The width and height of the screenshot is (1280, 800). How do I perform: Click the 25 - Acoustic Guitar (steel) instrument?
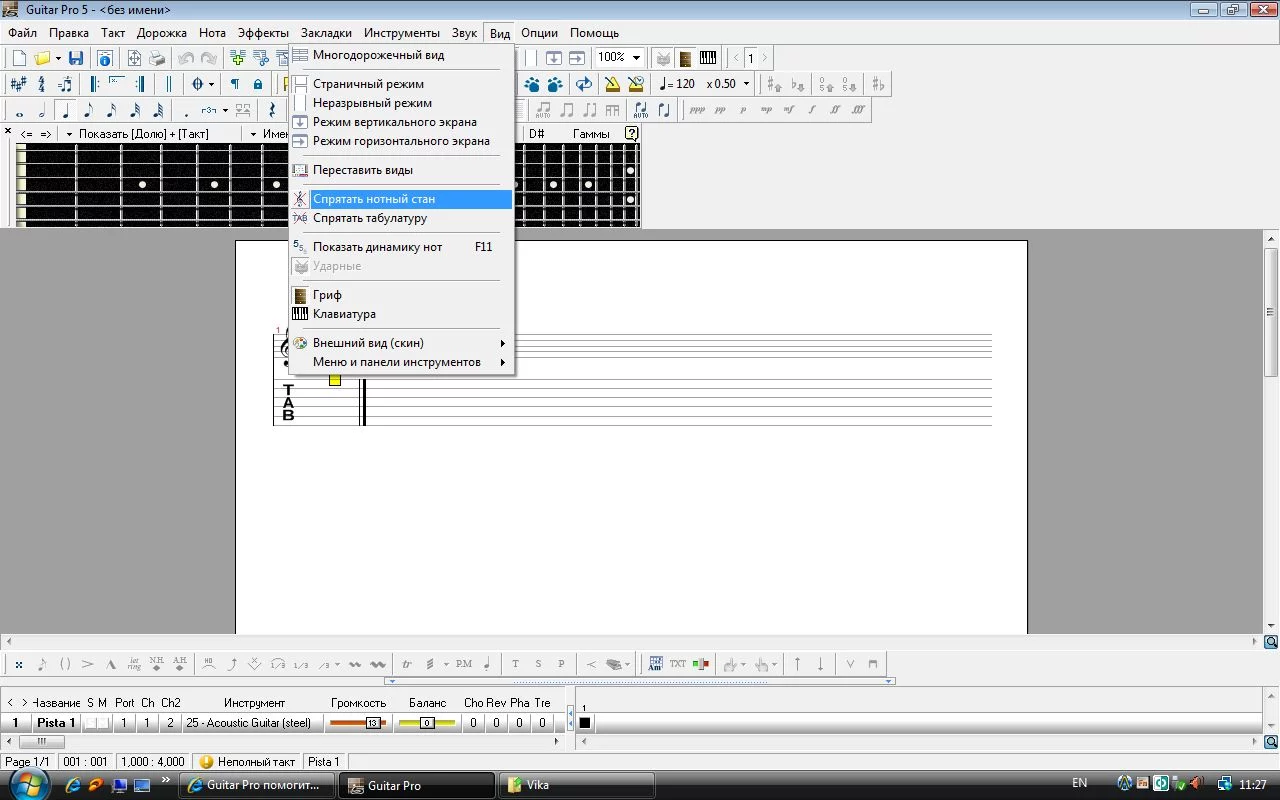[248, 723]
